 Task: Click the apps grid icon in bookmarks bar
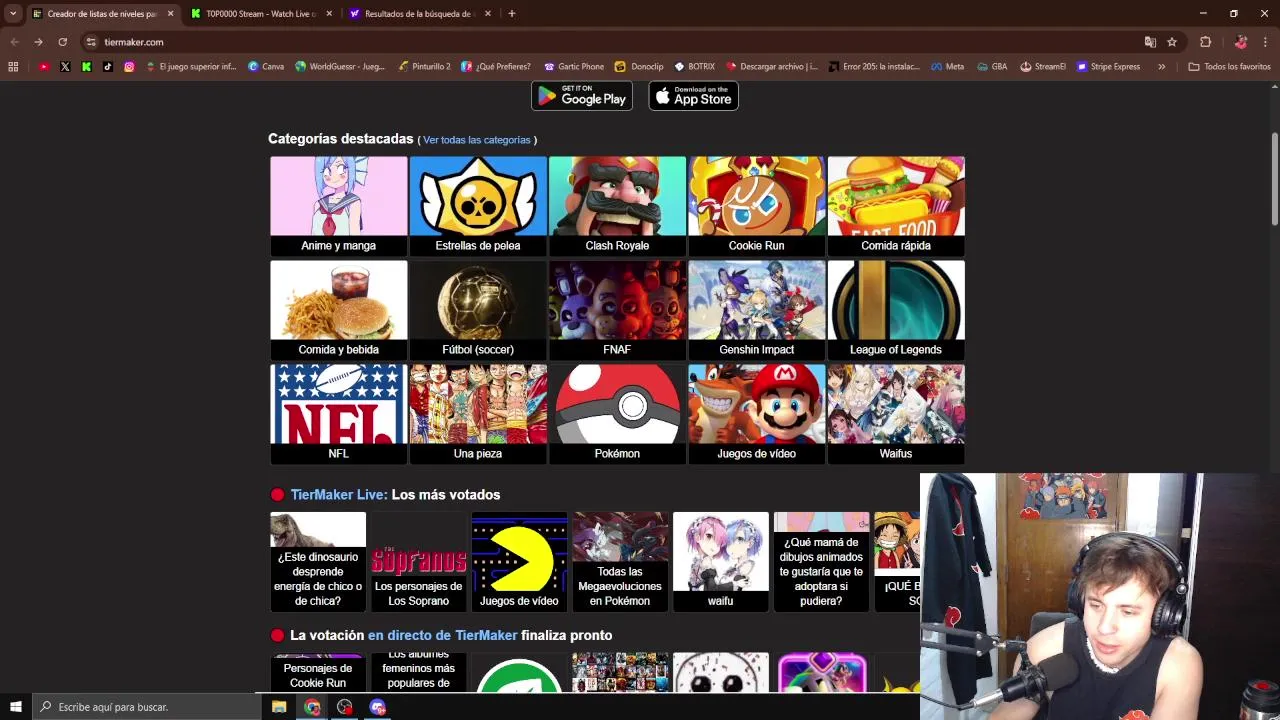click(x=13, y=67)
